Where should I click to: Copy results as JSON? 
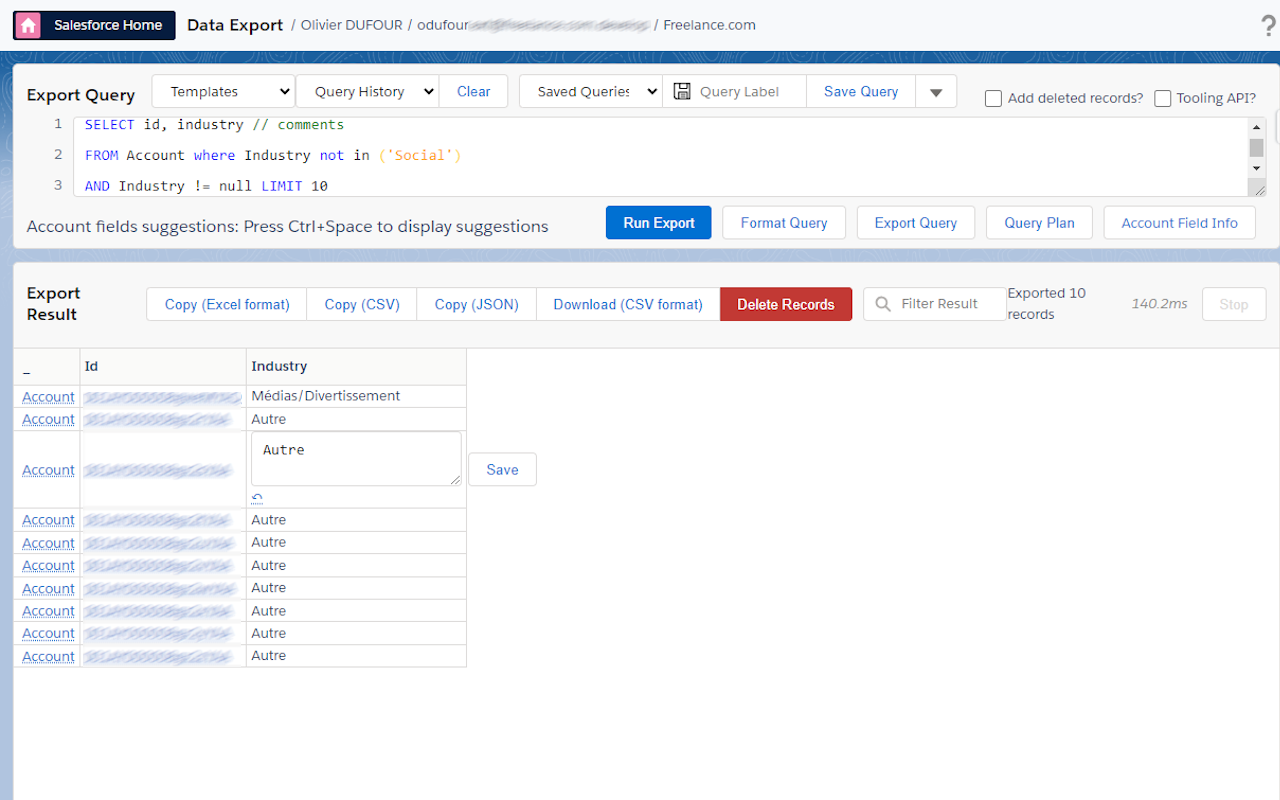[476, 303]
